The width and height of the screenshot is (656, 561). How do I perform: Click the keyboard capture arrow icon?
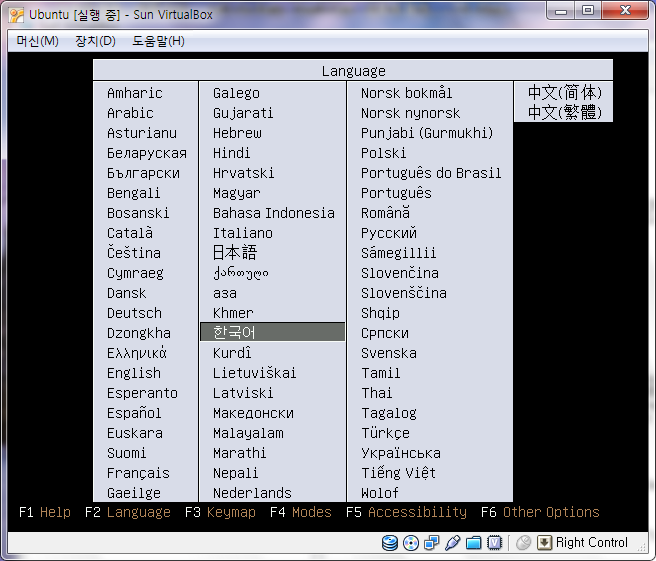[x=544, y=543]
